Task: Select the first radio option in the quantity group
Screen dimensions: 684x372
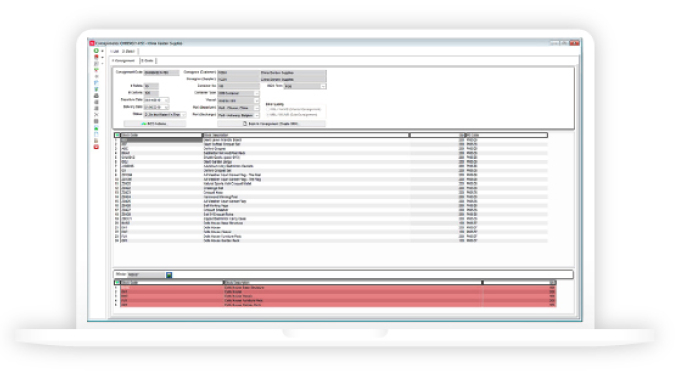Action: click(268, 109)
